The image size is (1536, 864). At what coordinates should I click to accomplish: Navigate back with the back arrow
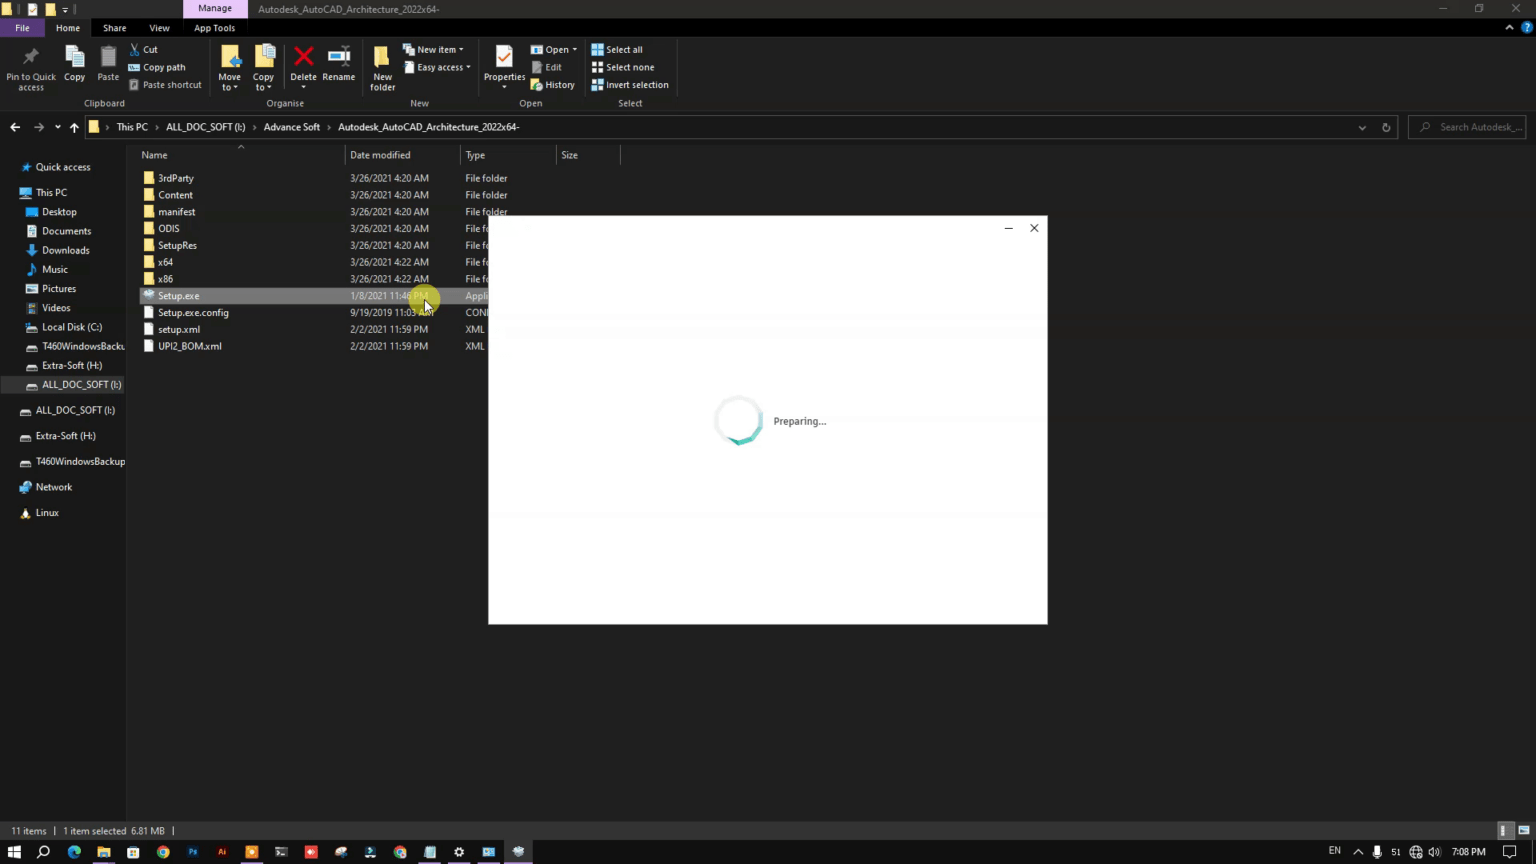pos(15,126)
